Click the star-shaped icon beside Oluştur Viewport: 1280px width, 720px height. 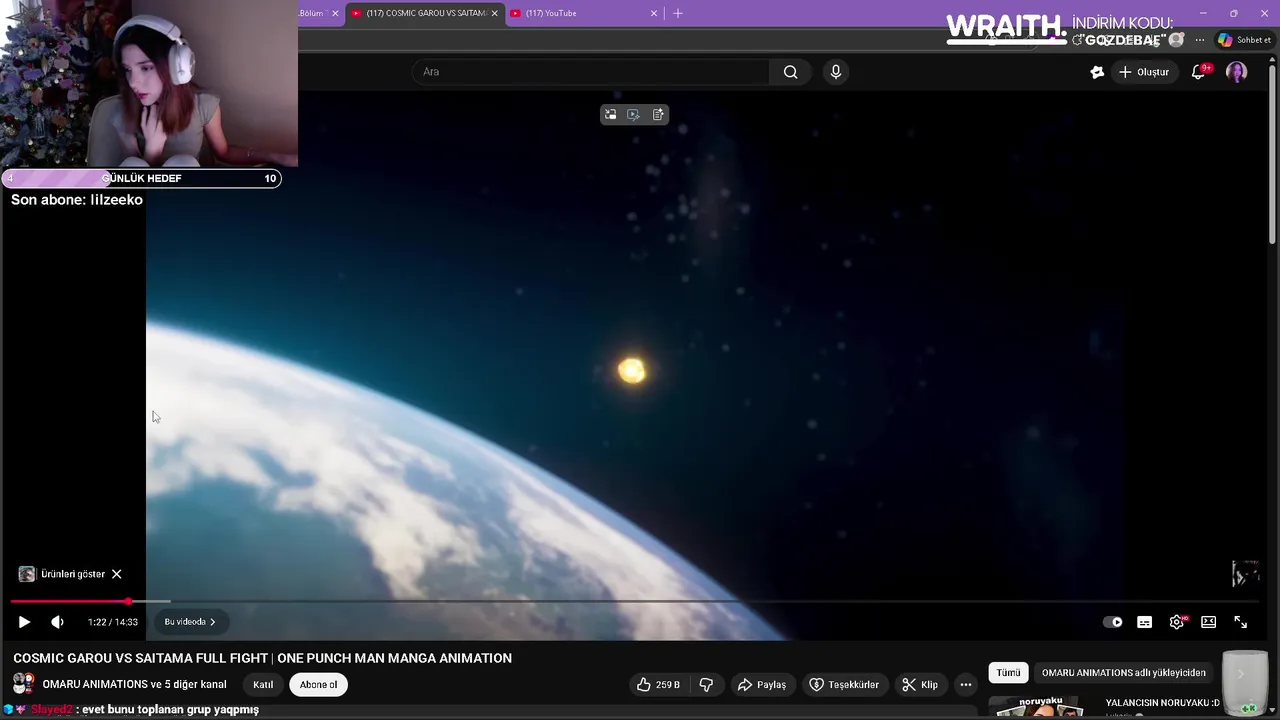coord(1097,72)
